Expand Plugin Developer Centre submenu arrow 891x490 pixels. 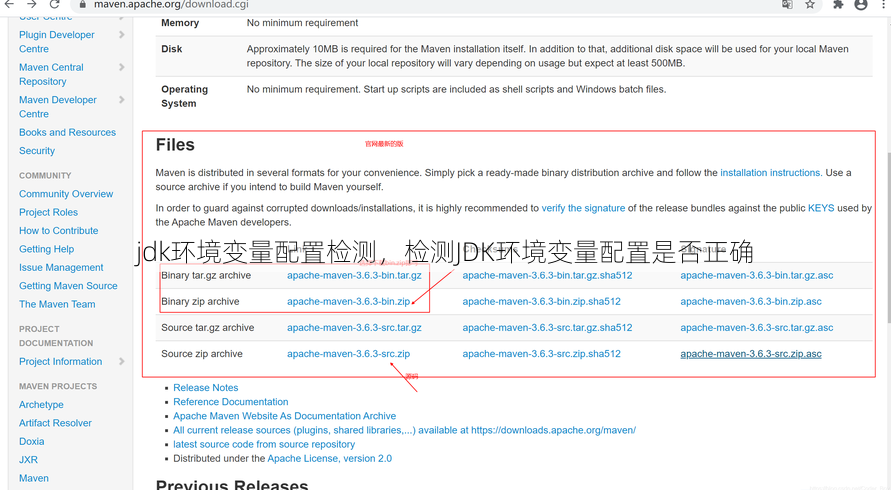(122, 35)
